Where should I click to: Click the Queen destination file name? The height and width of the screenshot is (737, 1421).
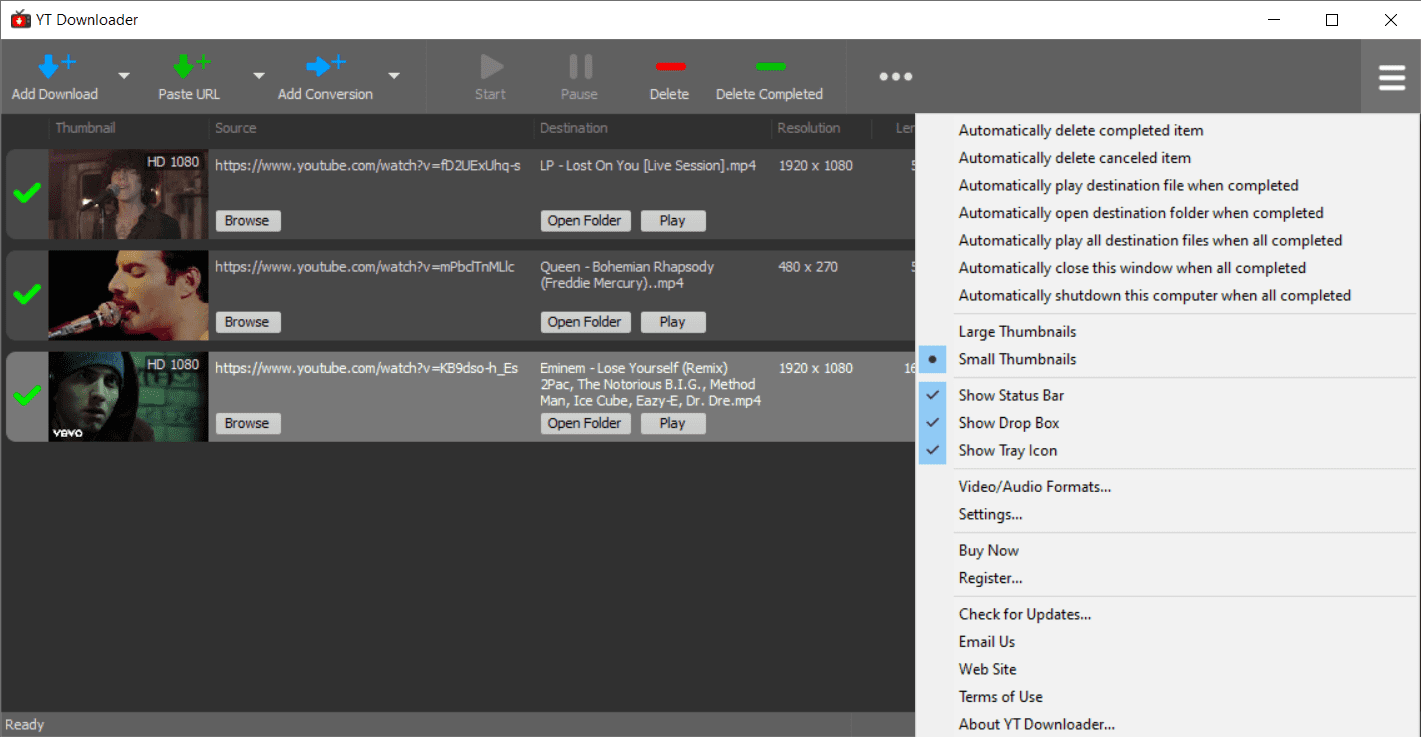point(627,275)
